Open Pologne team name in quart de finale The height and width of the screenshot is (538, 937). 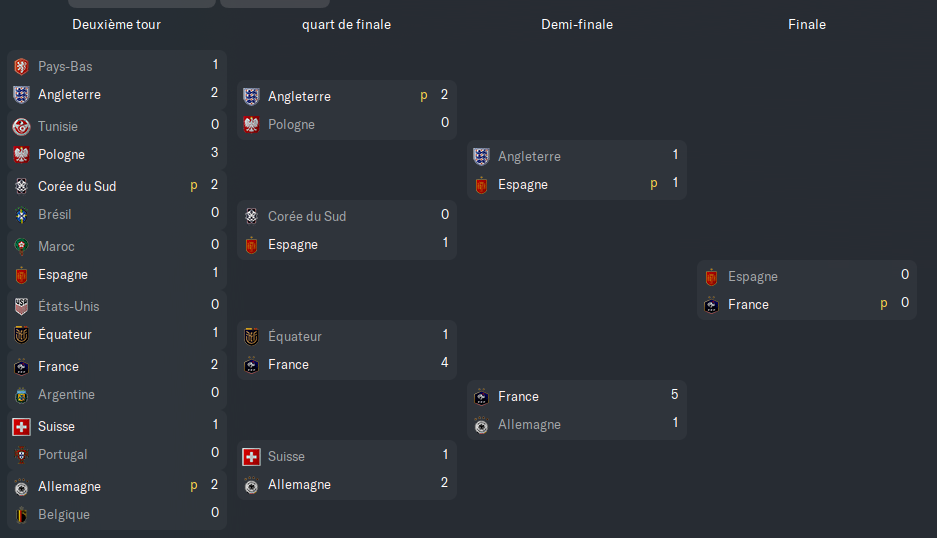pyautogui.click(x=291, y=124)
